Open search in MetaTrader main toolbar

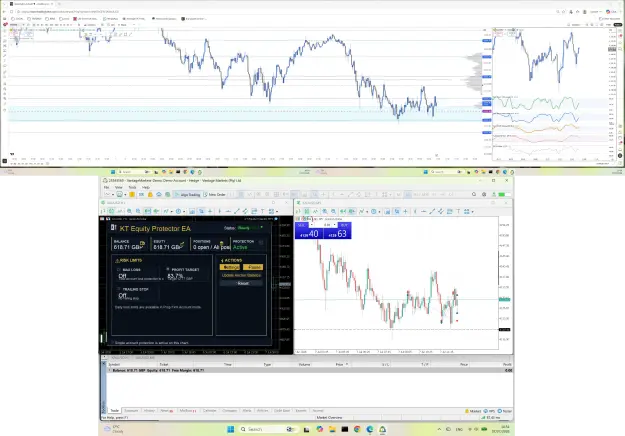(x=474, y=194)
